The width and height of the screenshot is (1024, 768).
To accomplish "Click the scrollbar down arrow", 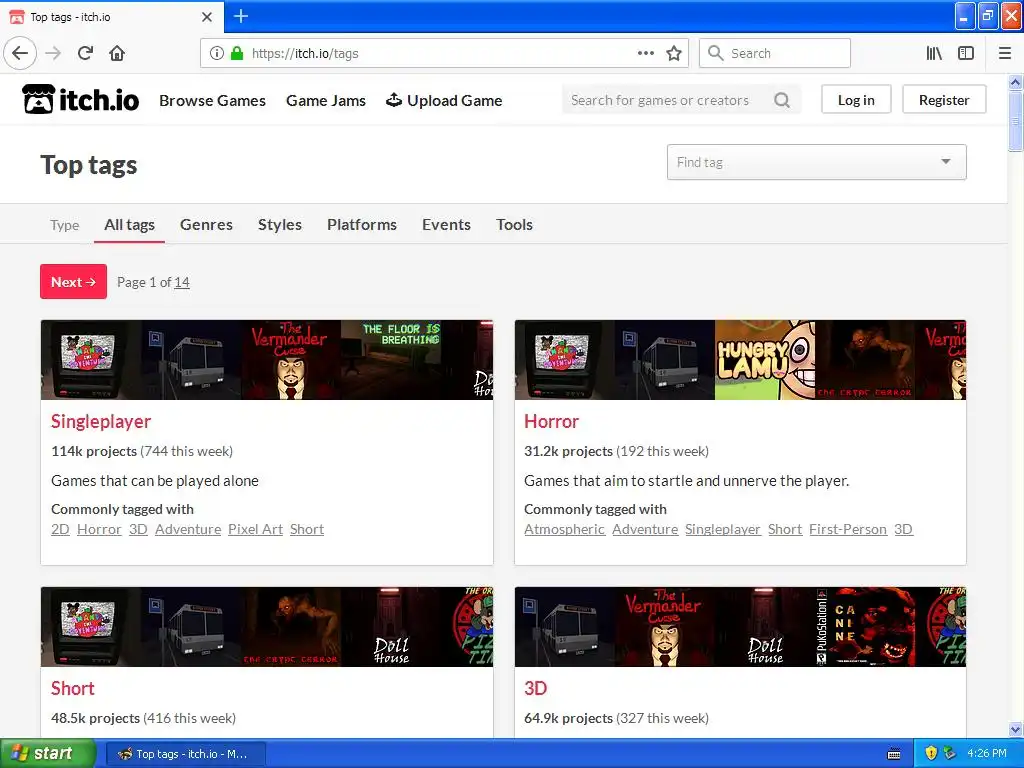I will [1015, 729].
